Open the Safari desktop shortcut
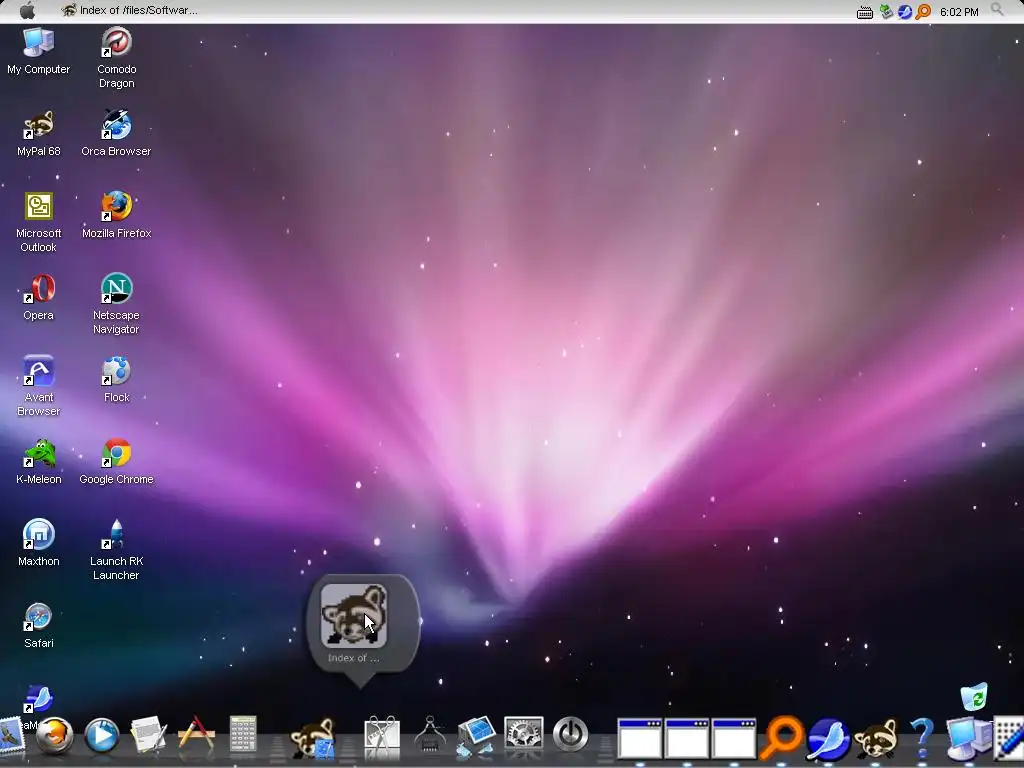 (x=39, y=625)
